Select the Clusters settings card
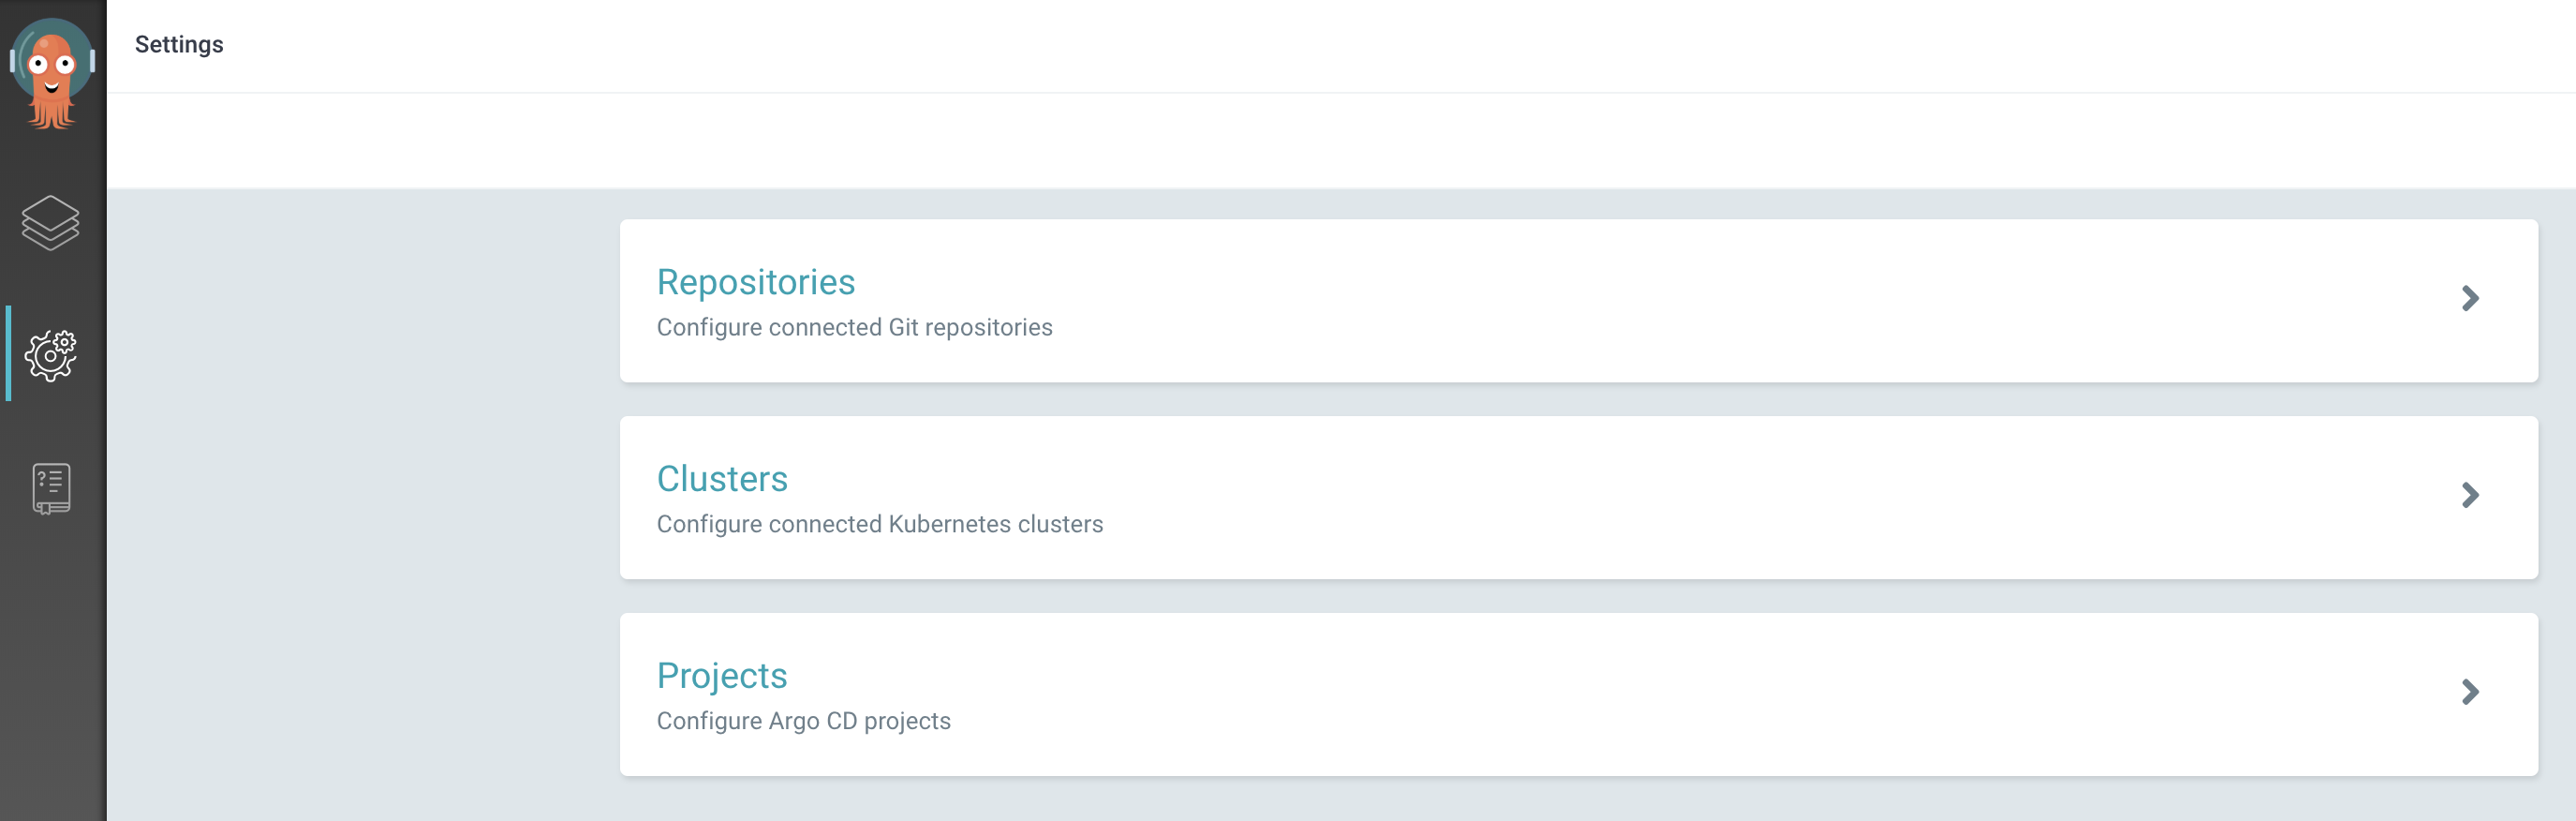This screenshot has height=821, width=2576. (x=1579, y=498)
